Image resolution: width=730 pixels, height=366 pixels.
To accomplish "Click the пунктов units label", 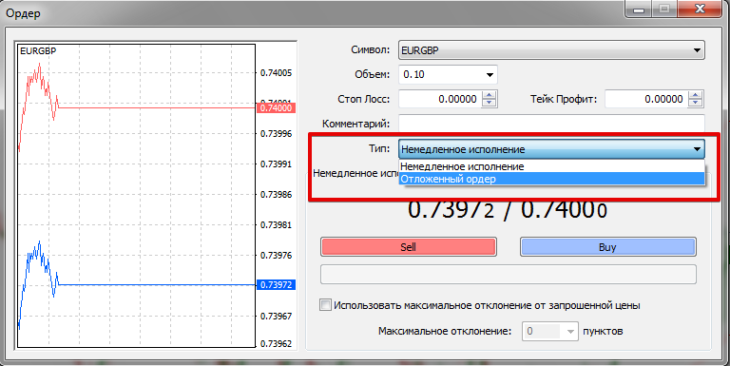I will click(x=603, y=331).
